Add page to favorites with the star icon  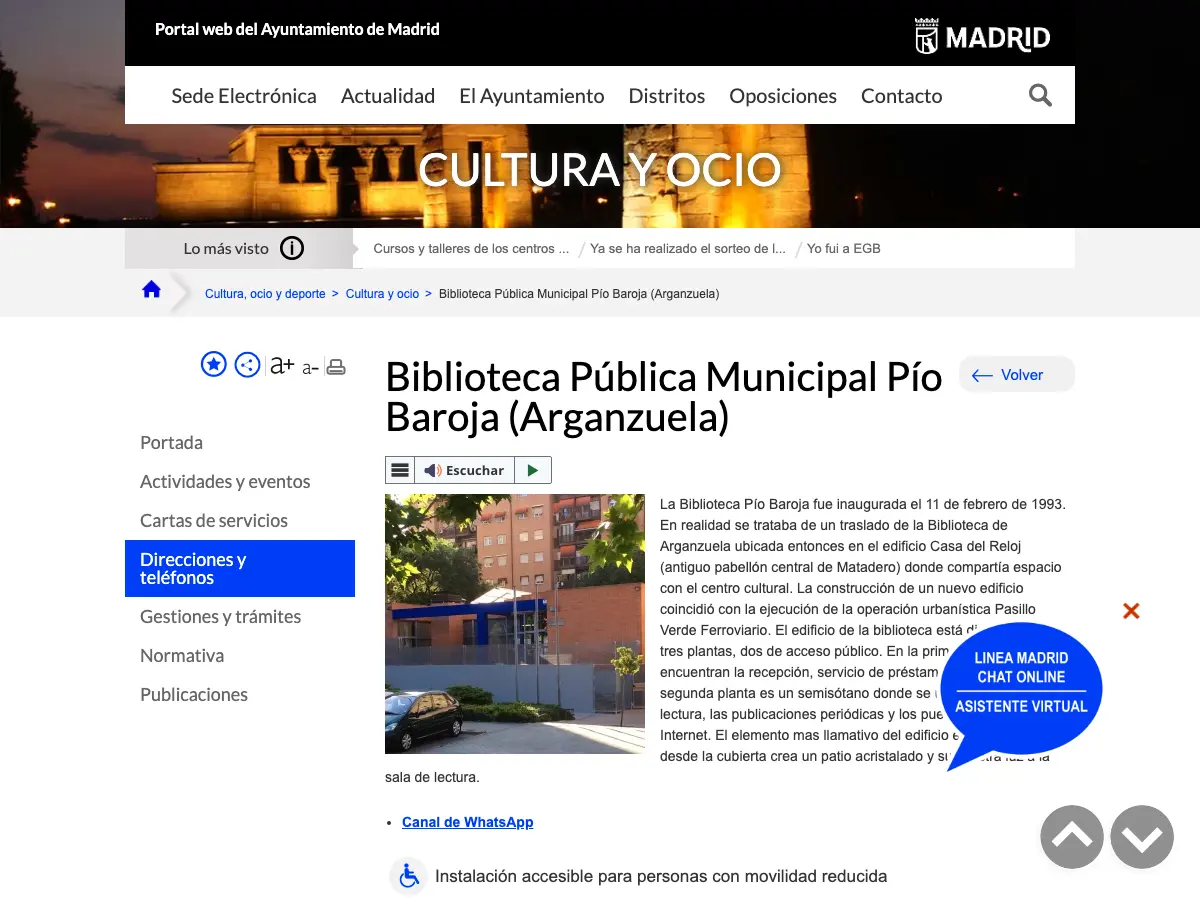point(214,365)
